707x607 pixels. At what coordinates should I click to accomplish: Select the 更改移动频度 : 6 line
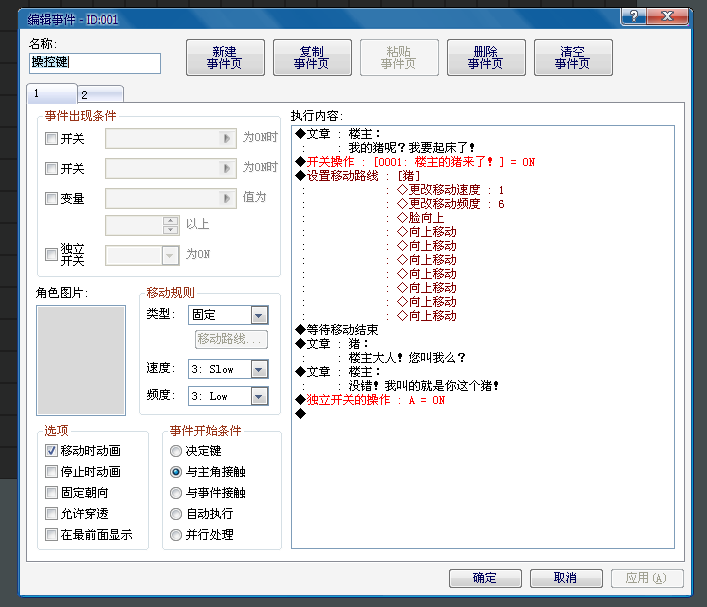450,204
